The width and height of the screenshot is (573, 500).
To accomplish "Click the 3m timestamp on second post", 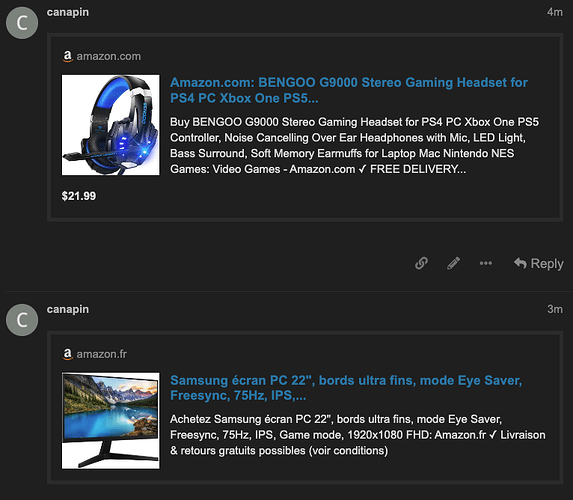I will point(555,309).
